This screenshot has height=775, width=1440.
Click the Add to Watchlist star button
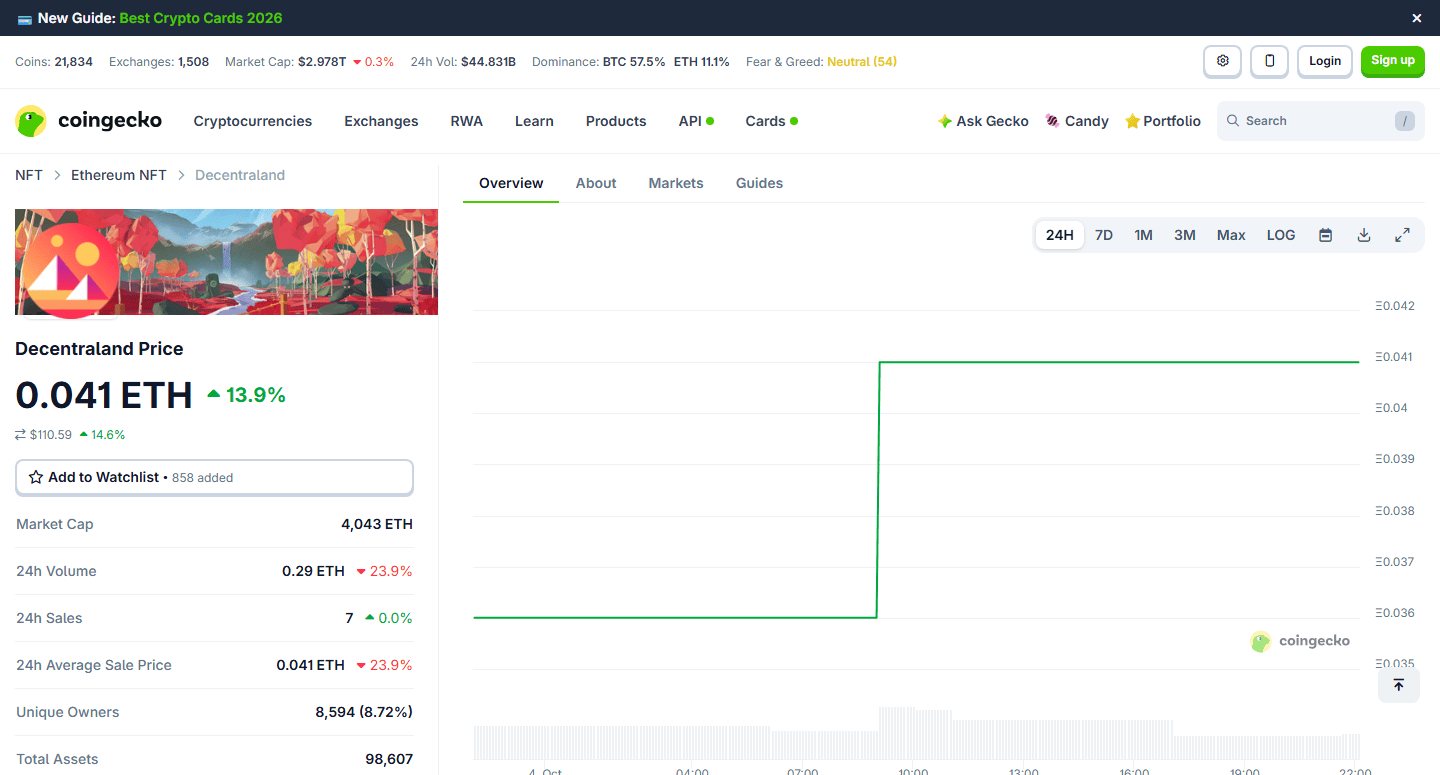(214, 478)
